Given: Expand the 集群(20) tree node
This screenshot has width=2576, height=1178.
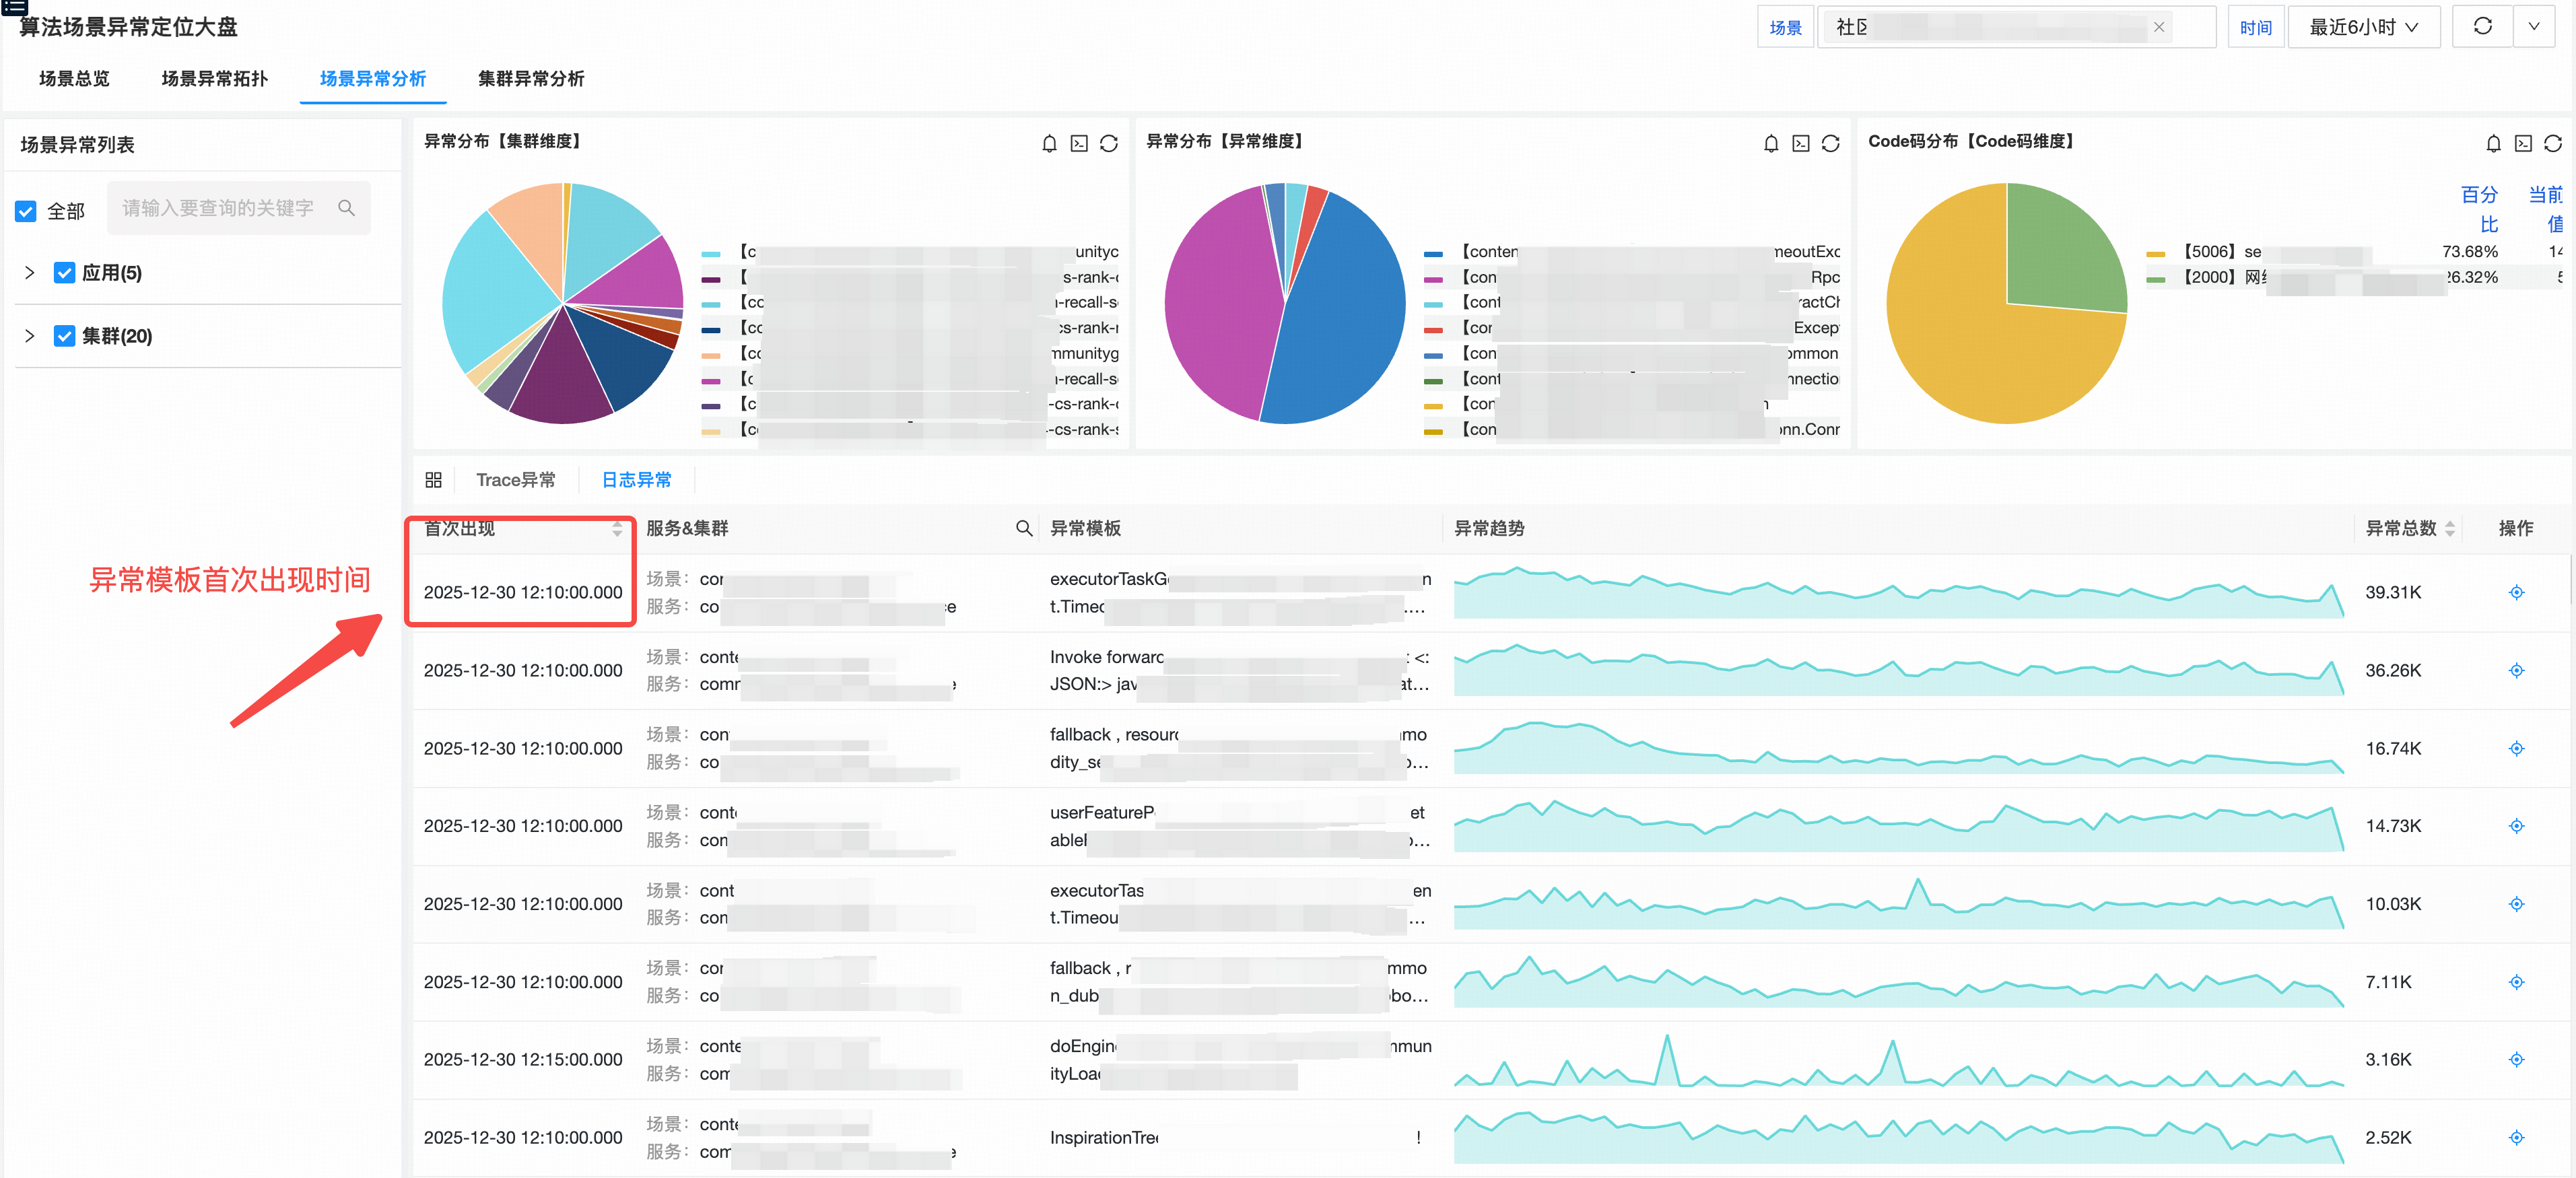Looking at the screenshot, I should point(29,336).
